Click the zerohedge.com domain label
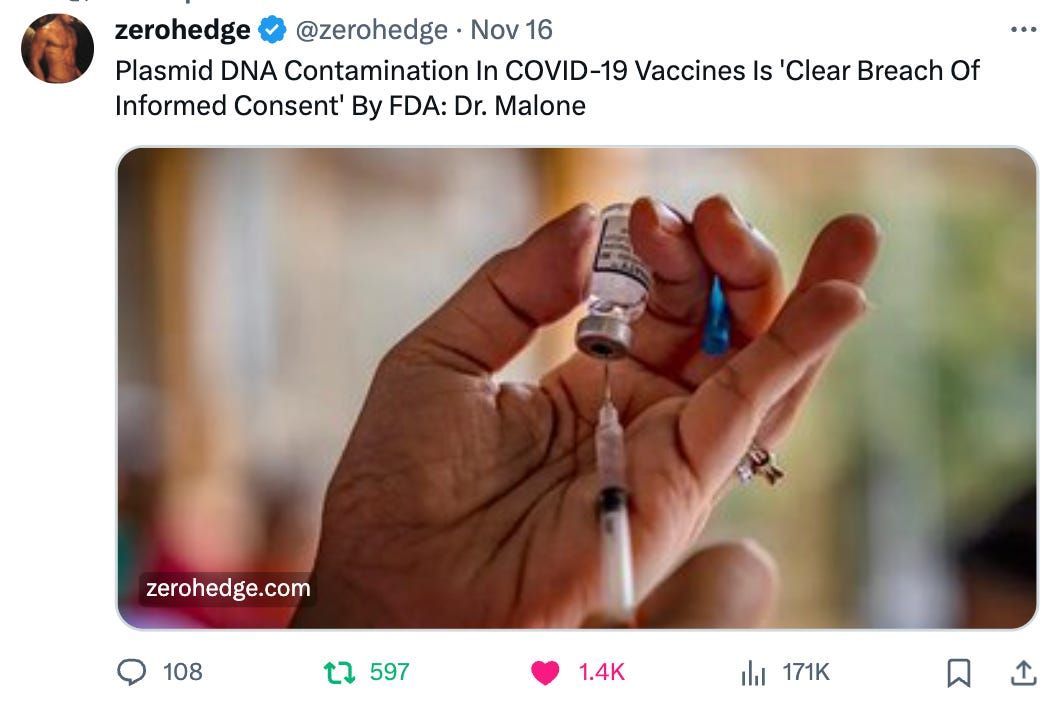Viewport: 1062px width, 712px height. click(228, 588)
